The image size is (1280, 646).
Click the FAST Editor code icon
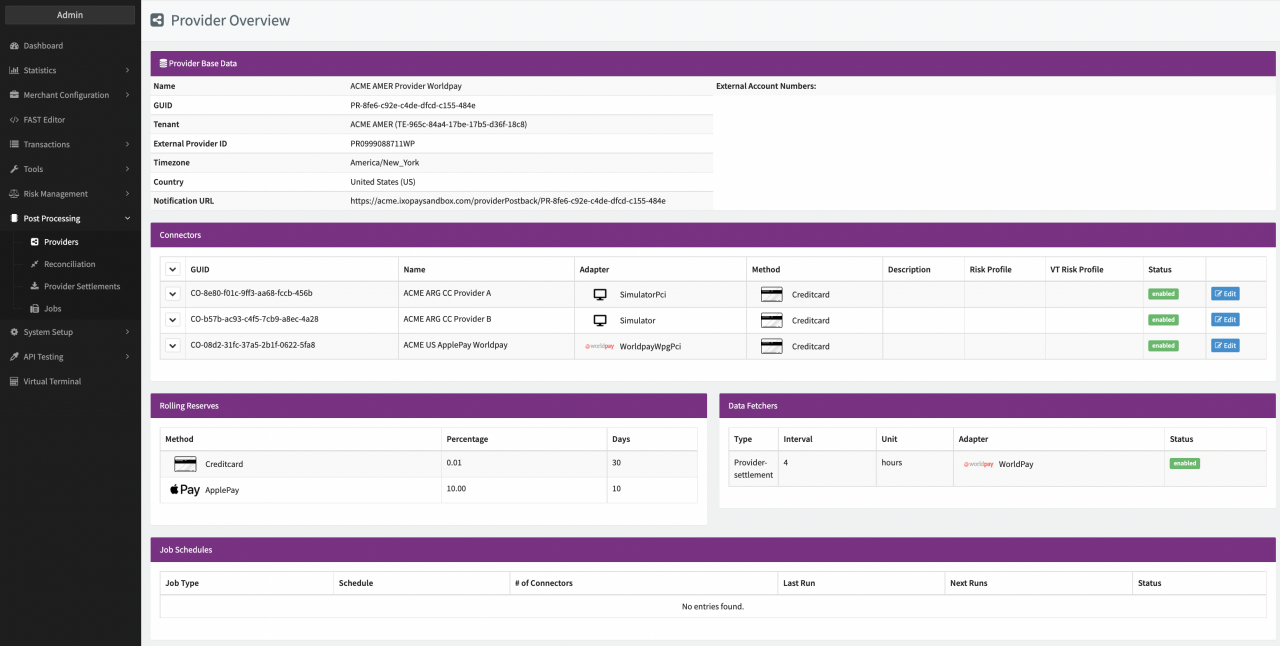pyautogui.click(x=14, y=120)
